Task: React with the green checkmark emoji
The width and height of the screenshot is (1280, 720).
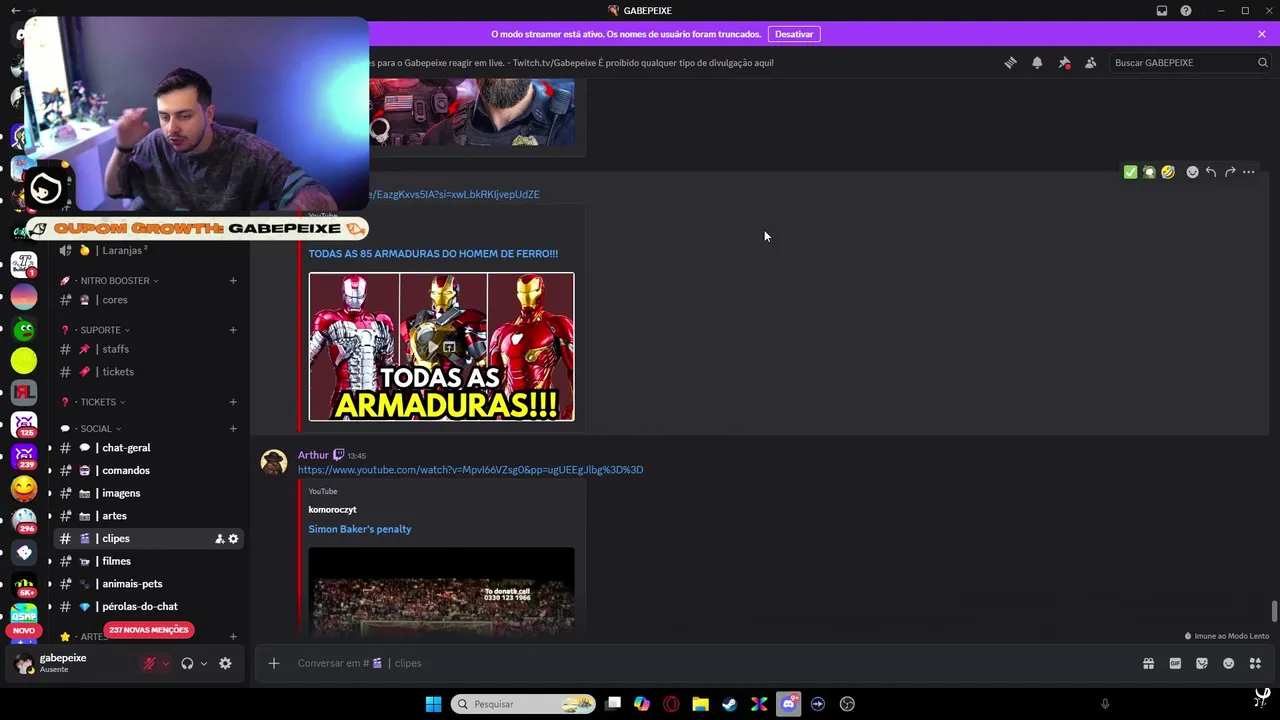Action: pos(1130,172)
